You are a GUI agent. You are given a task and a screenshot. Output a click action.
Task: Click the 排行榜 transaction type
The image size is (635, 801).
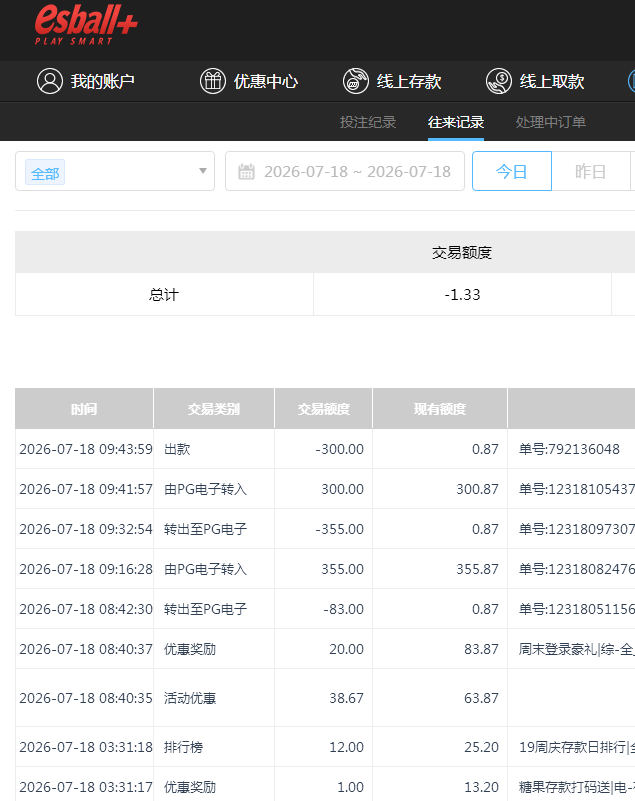183,747
